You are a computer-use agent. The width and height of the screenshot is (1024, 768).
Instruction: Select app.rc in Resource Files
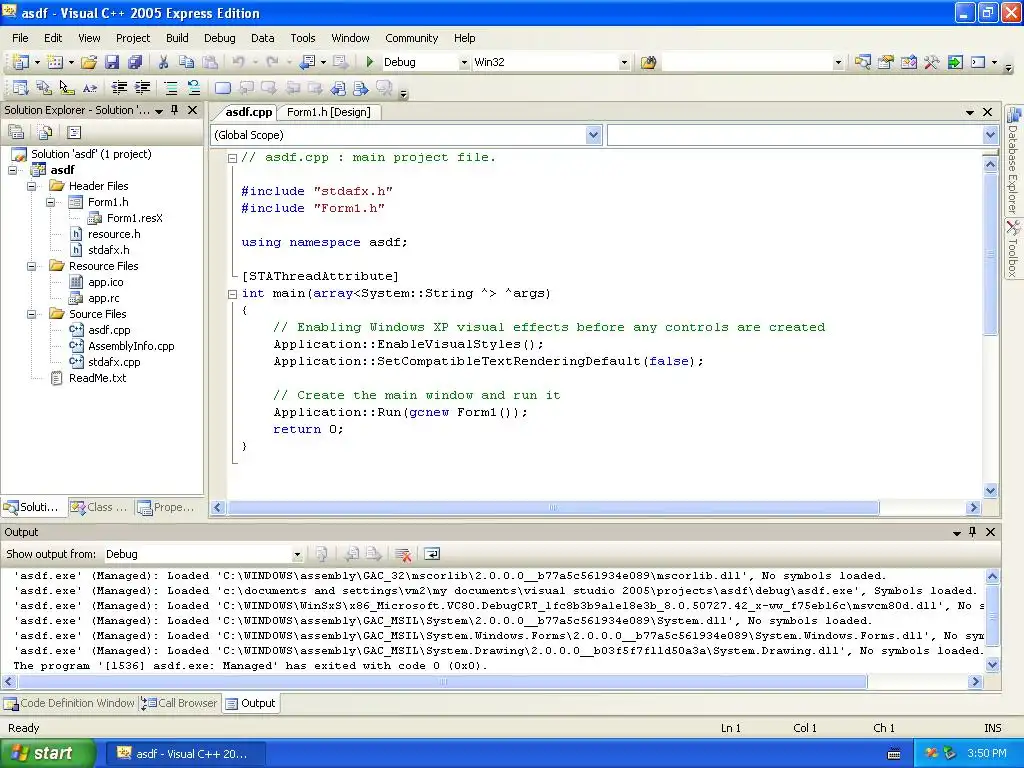[x=104, y=298]
